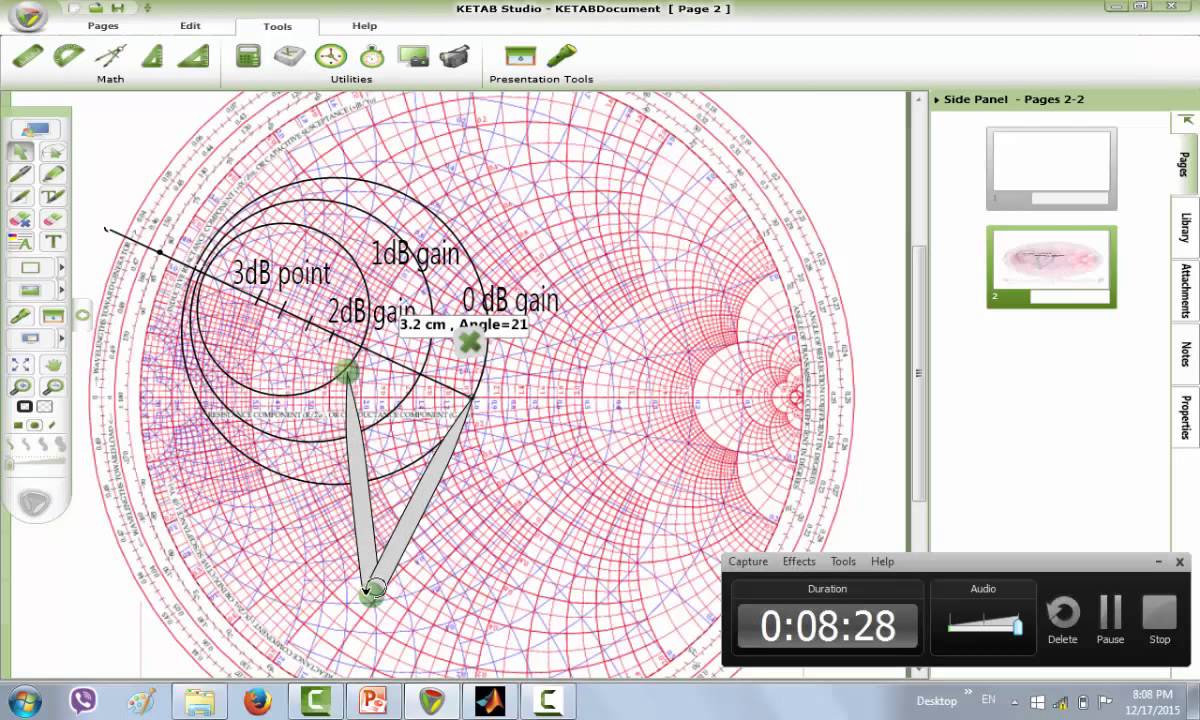Screen dimensions: 1200x720
Task: Expand the screen widget options arrow
Action: point(61,338)
